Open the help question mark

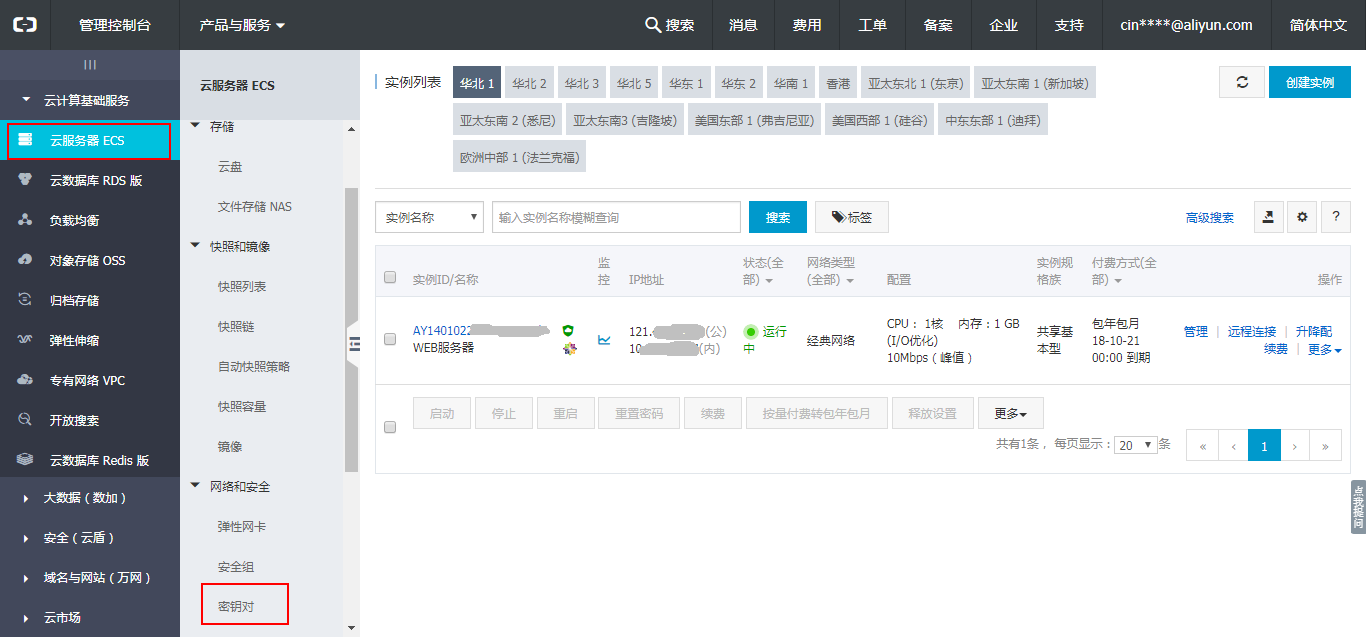click(x=1336, y=217)
